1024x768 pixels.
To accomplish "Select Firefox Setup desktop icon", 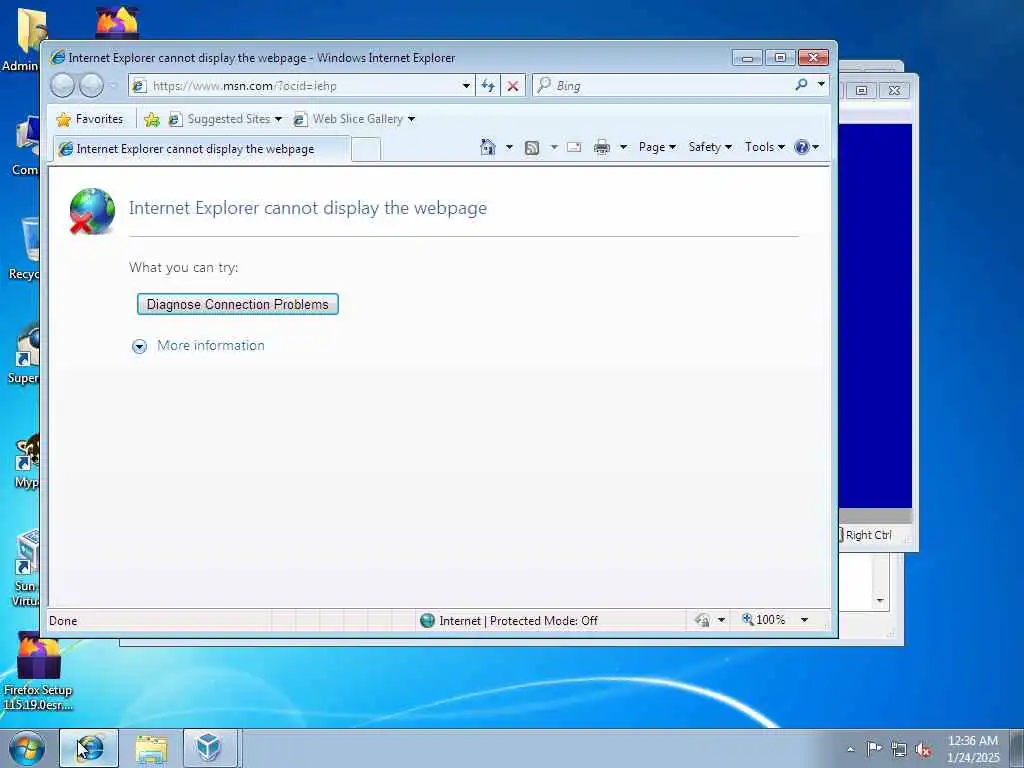I will click(38, 673).
